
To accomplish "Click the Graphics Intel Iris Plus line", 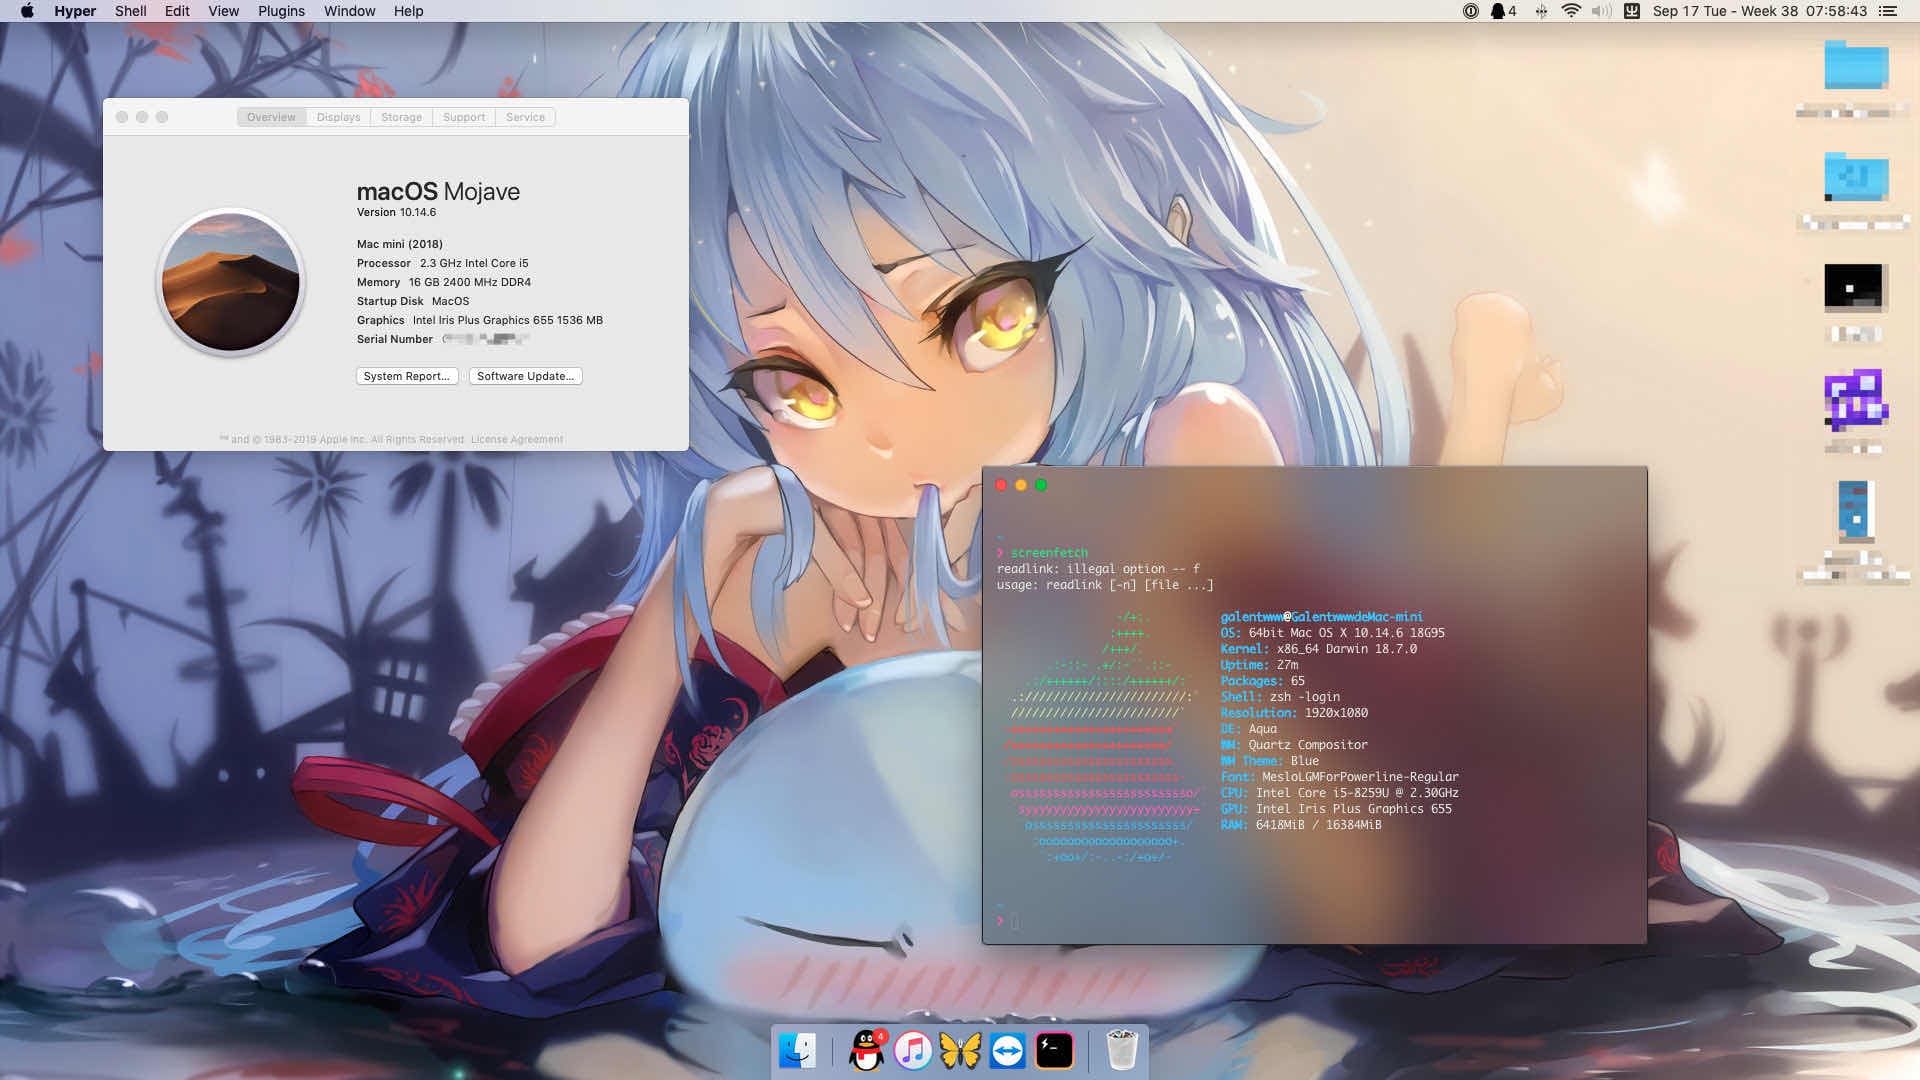I will 479,320.
